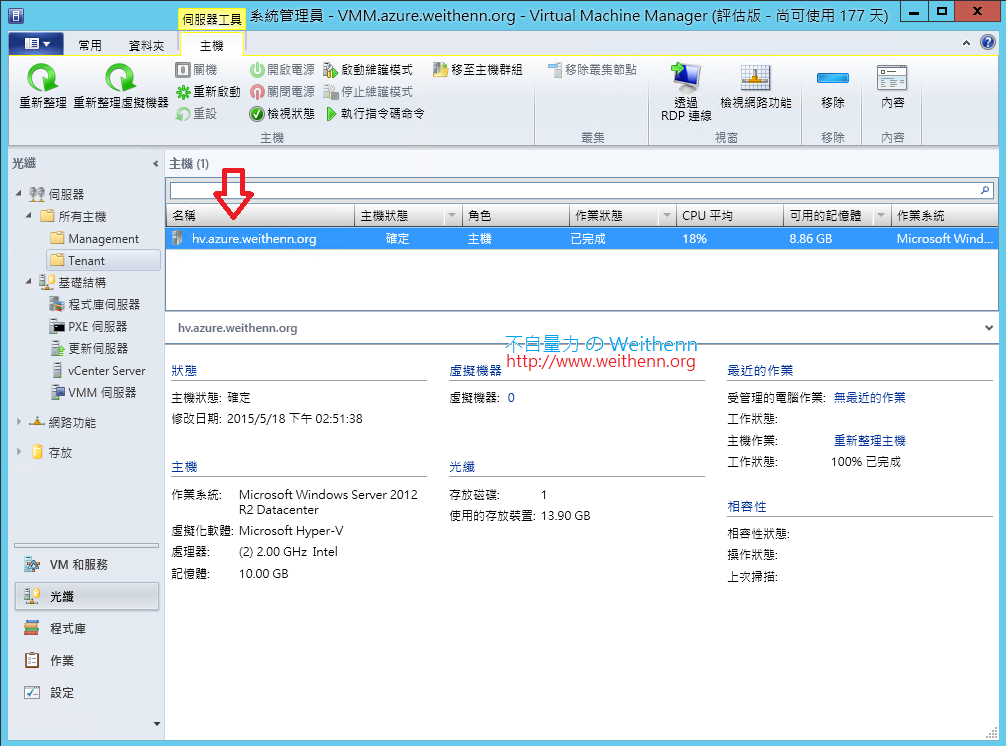The width and height of the screenshot is (1006, 746).
Task: Select the PXE 伺服器 node icon
Action: tap(56, 326)
